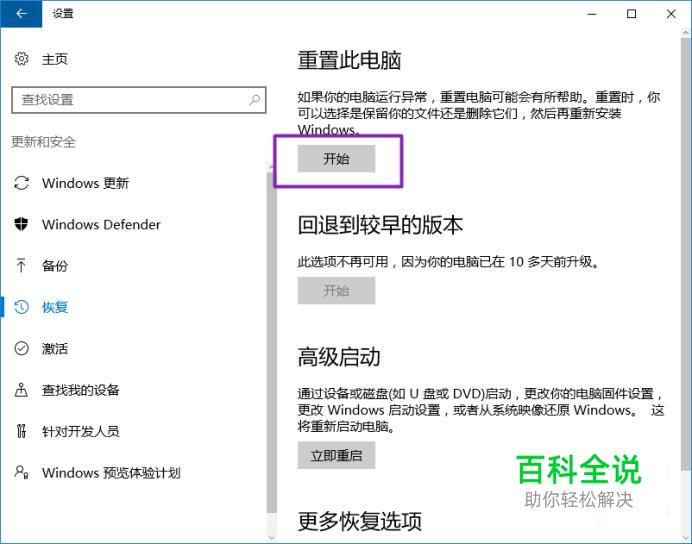Click the Windows Defender shield icon

click(21, 224)
